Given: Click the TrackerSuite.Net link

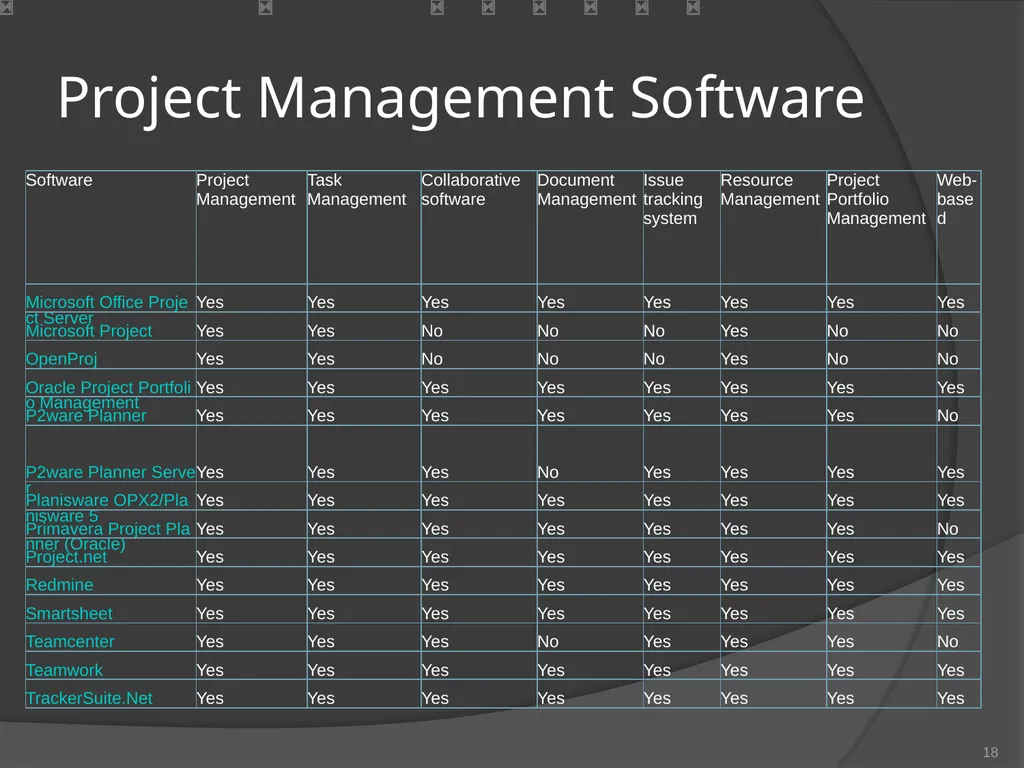Looking at the screenshot, I should coord(89,699).
